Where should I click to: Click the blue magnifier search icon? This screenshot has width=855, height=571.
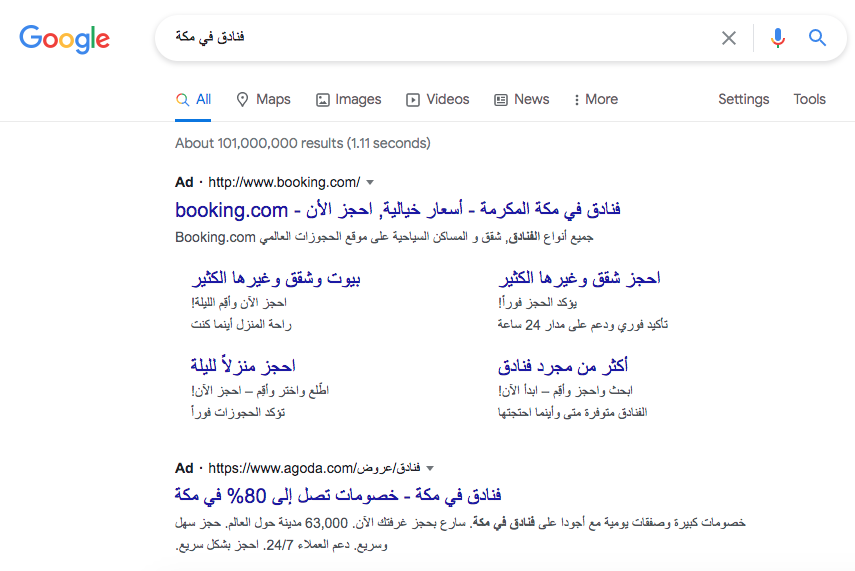[x=817, y=38]
